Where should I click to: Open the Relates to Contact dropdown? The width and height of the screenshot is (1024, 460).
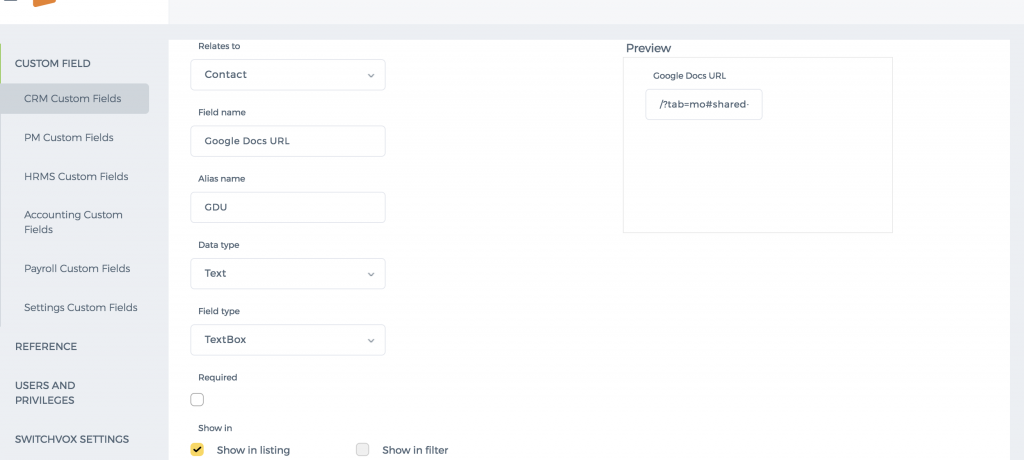pyautogui.click(x=288, y=75)
